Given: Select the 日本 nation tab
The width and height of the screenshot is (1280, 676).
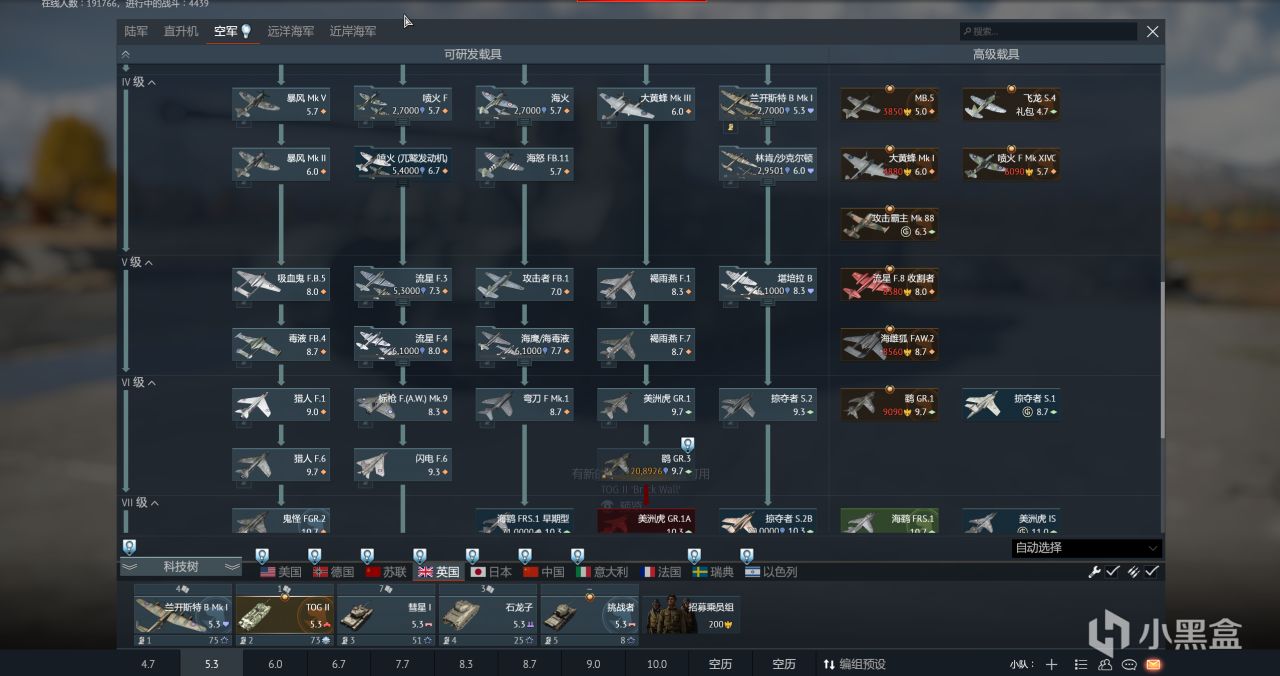Looking at the screenshot, I should (491, 572).
